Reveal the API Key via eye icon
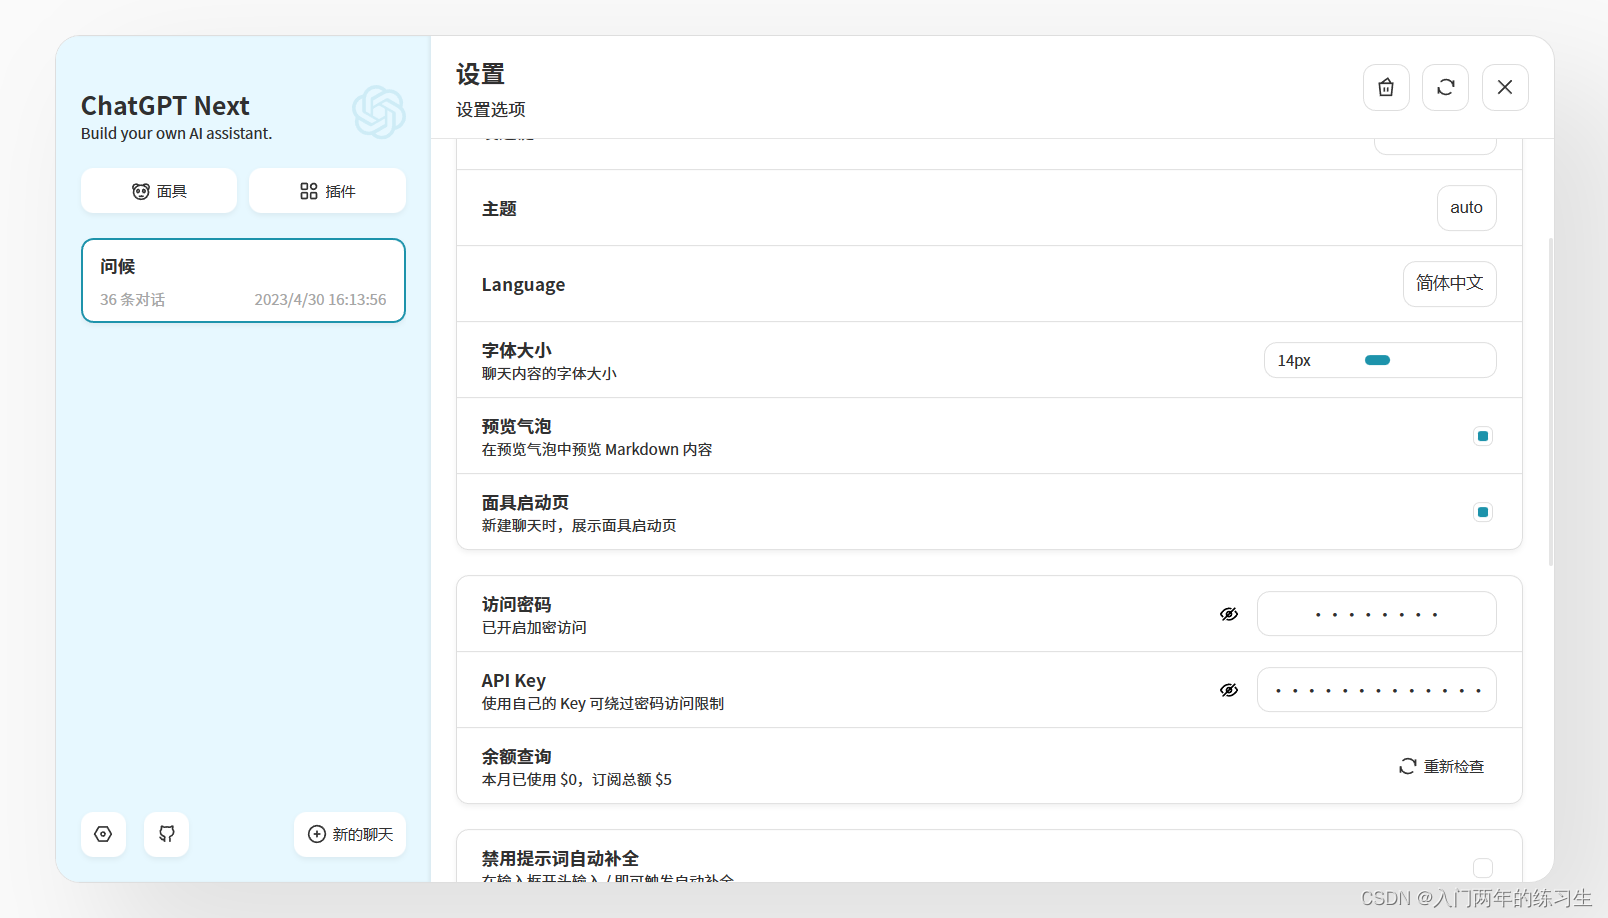Image resolution: width=1608 pixels, height=918 pixels. 1229,690
